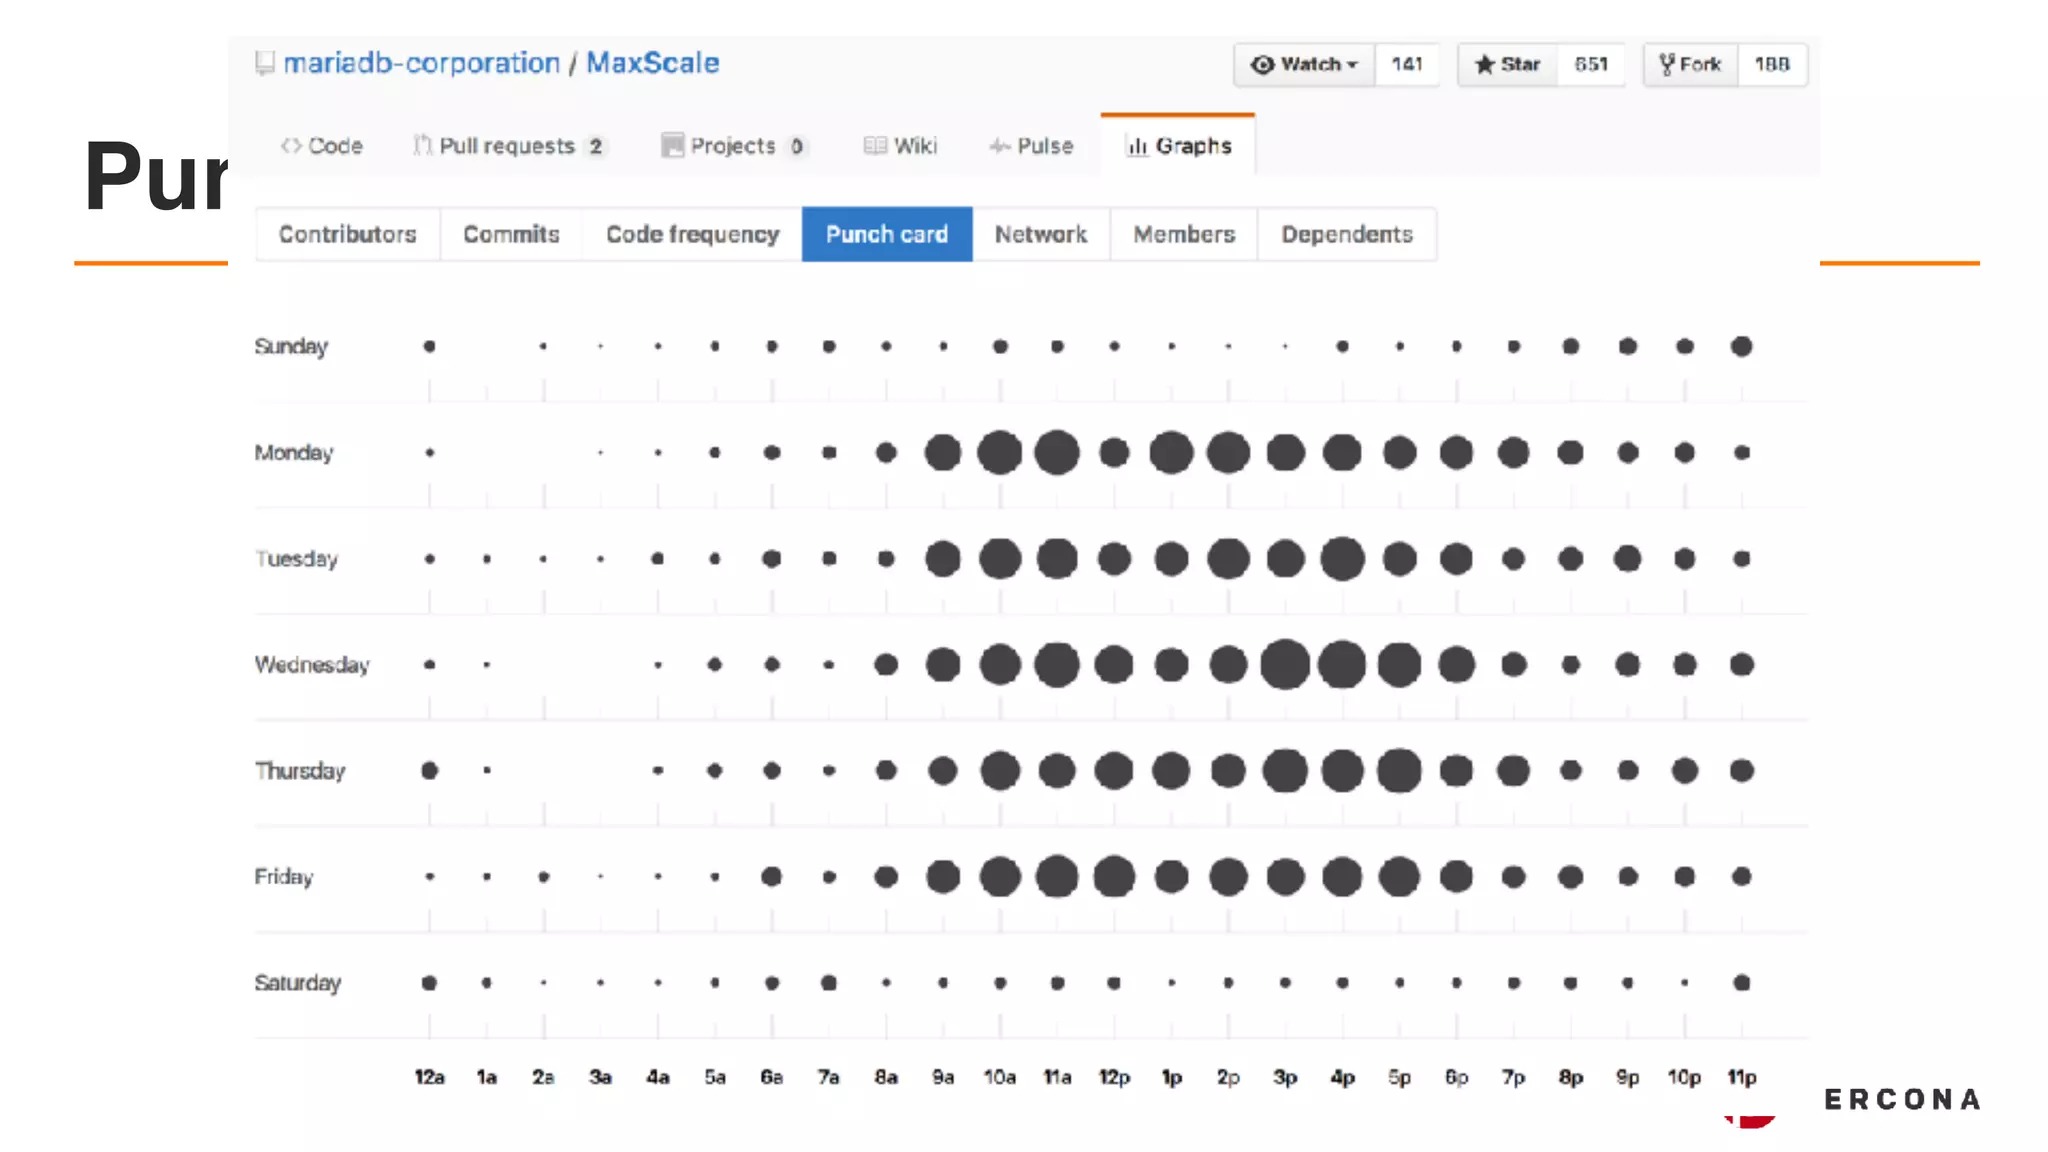Click the Tuesday row label
The image size is (2048, 1152).
pyautogui.click(x=296, y=559)
